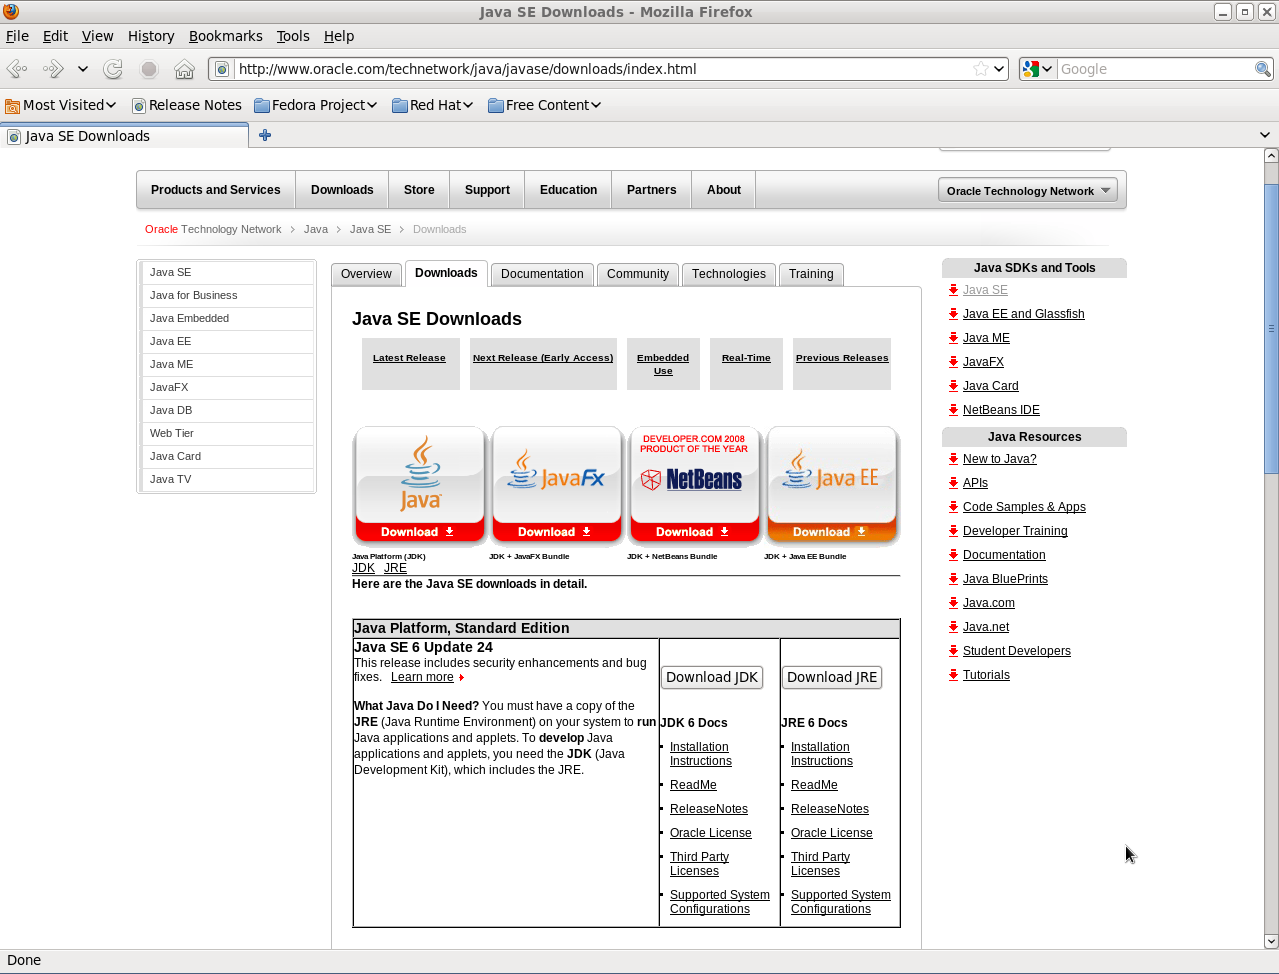Switch to the Technologies tab
Image resolution: width=1279 pixels, height=974 pixels.
click(x=729, y=274)
